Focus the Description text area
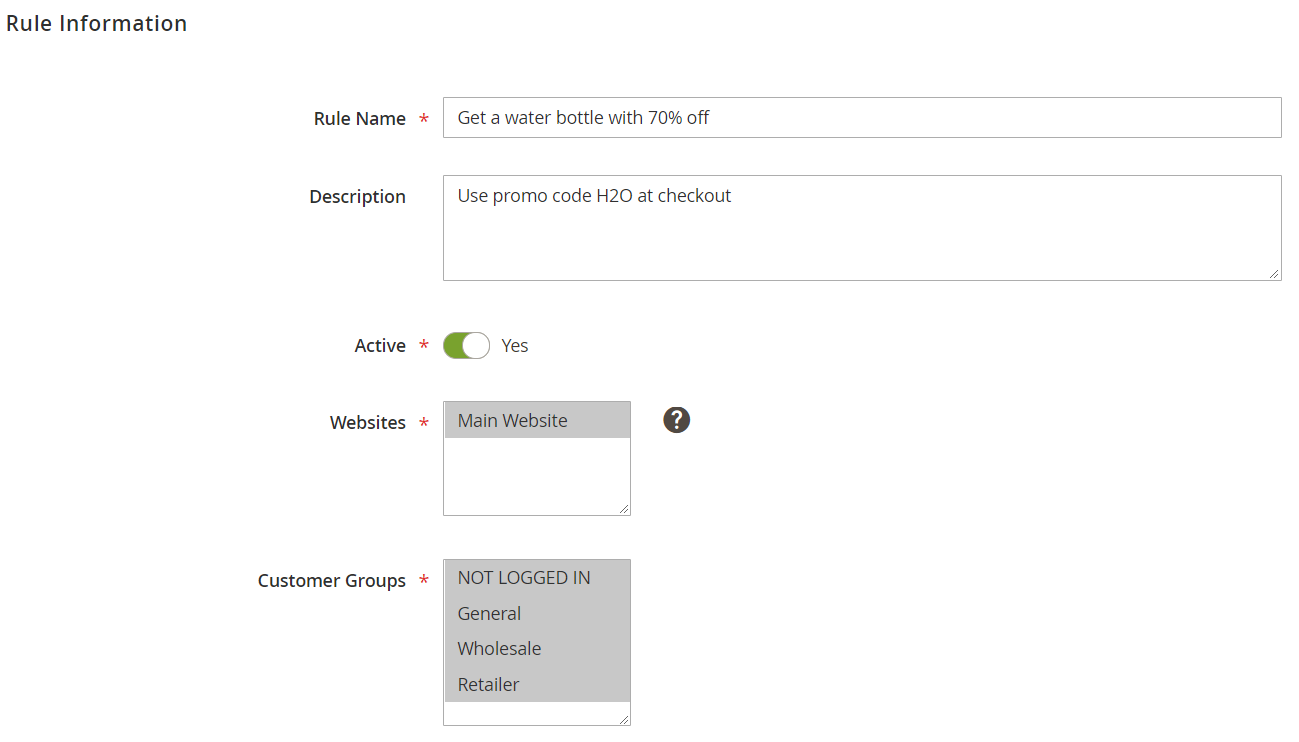1299x742 pixels. coord(861,228)
